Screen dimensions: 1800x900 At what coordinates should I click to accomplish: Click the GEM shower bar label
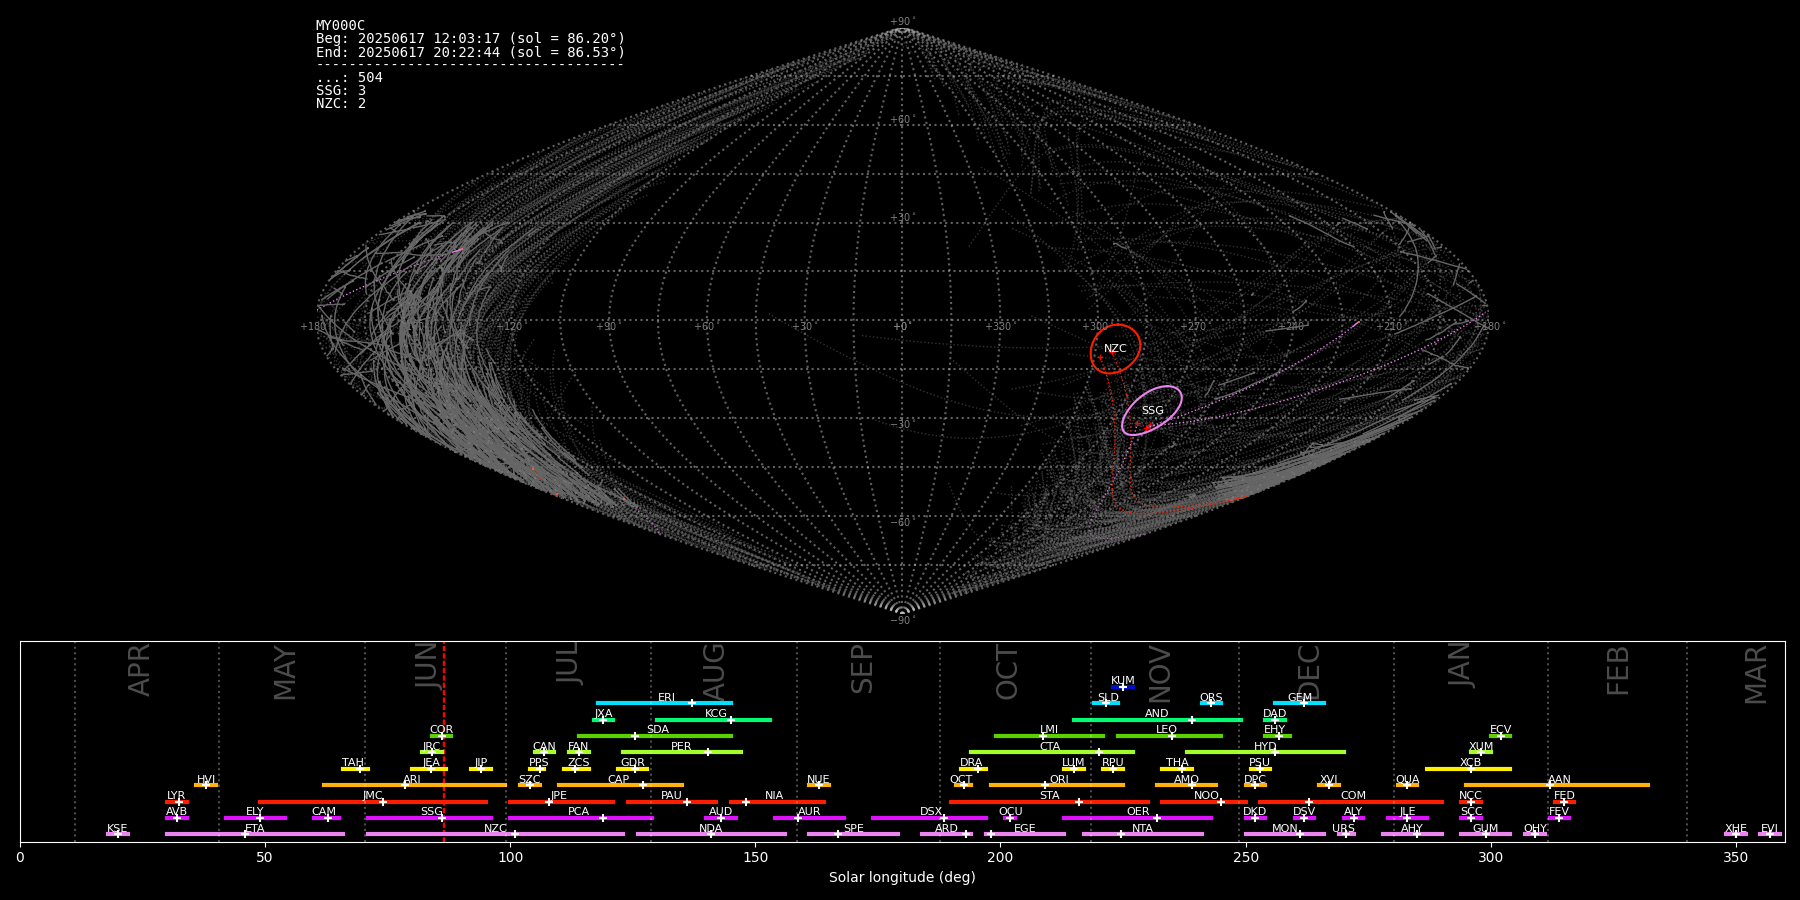1300,698
